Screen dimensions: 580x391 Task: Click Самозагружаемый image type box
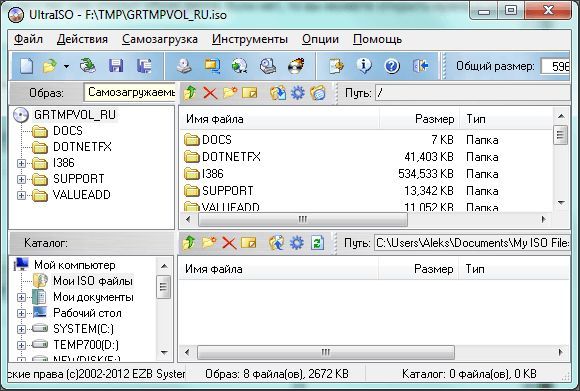pyautogui.click(x=130, y=92)
